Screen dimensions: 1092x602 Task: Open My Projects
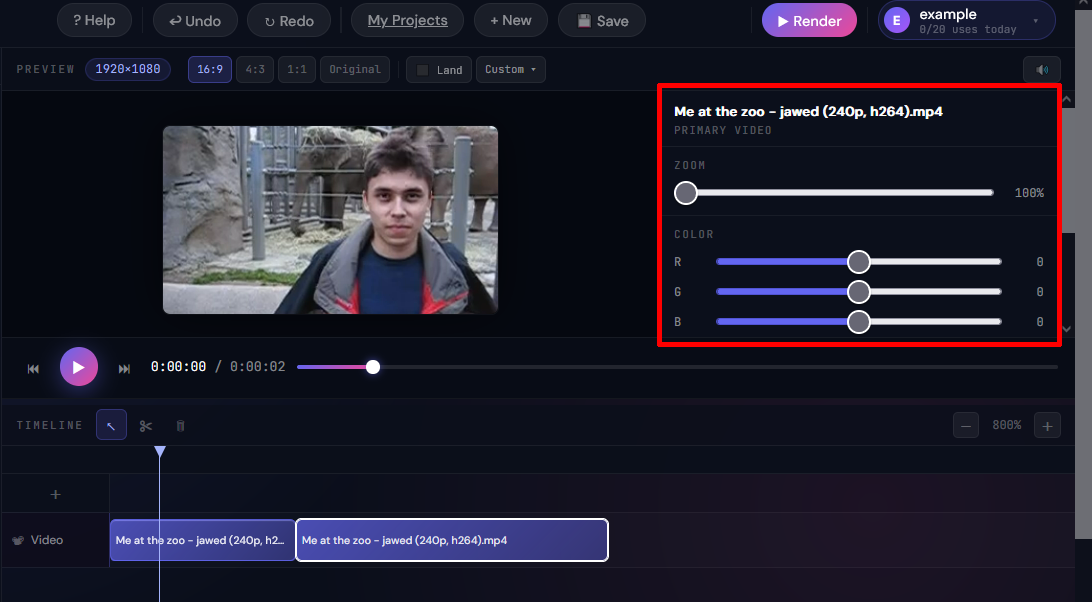pyautogui.click(x=407, y=20)
